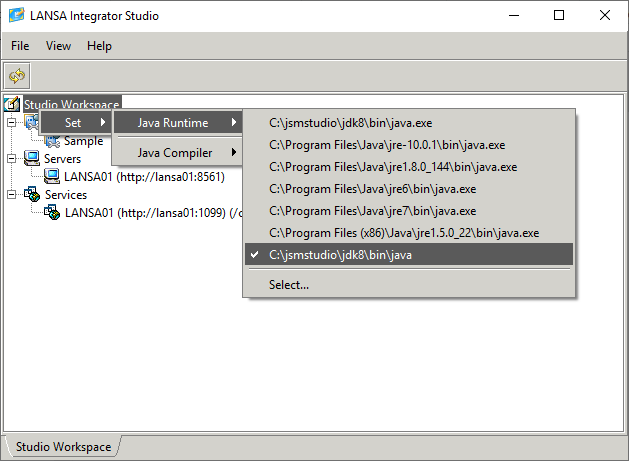
Task: Select the Servers tree label
Action: click(63, 158)
